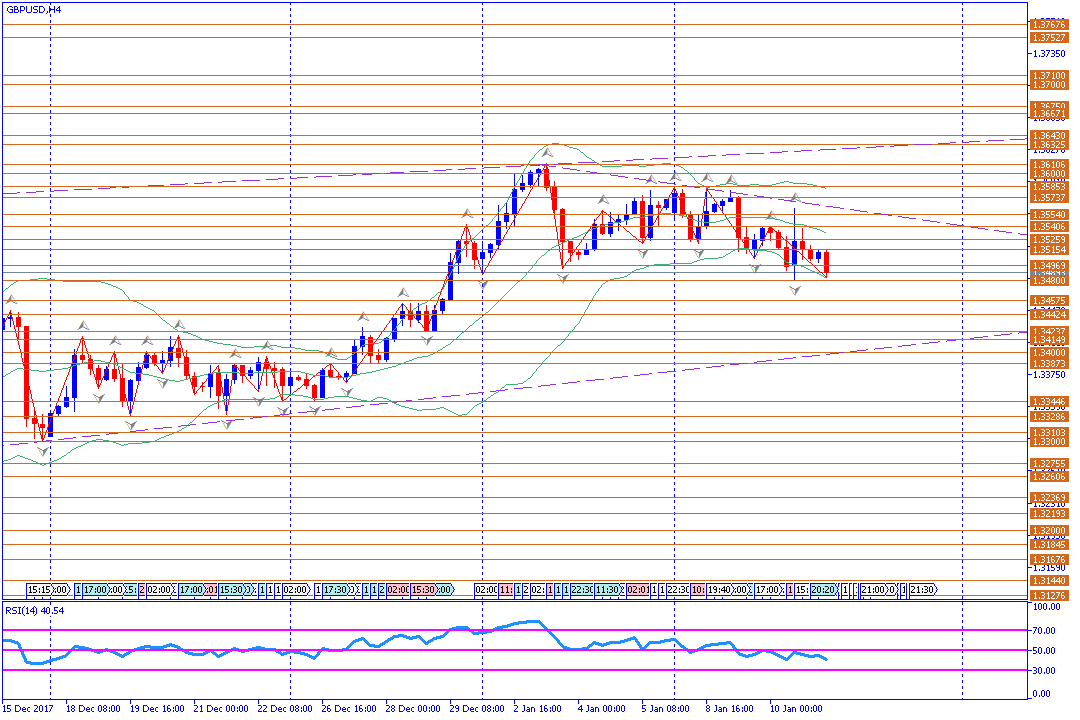Select the 1.32000 price level label
Viewport: 1080px width, 720px height.
(1048, 531)
